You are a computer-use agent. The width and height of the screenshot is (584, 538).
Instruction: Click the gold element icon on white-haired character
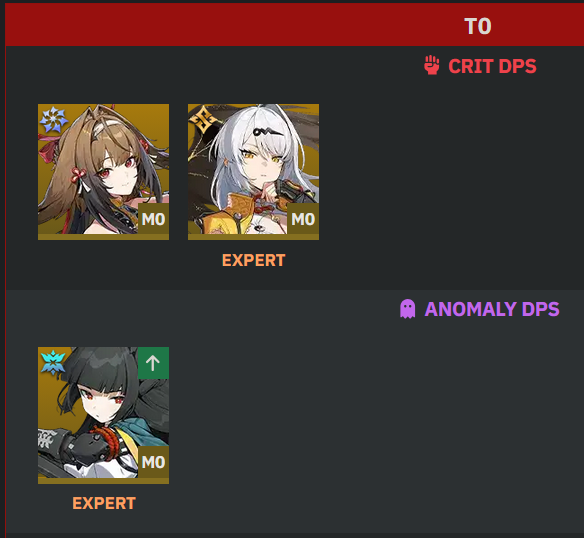(203, 119)
